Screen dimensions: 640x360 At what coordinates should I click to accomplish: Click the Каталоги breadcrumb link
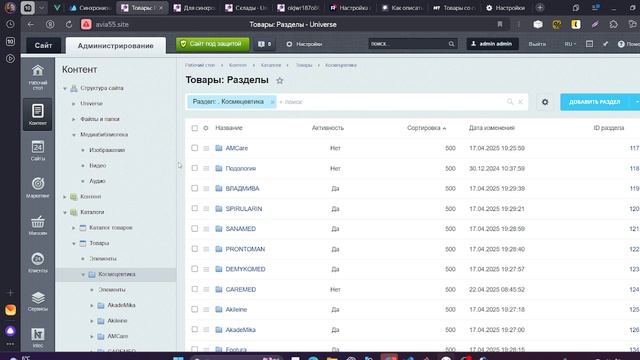point(271,65)
